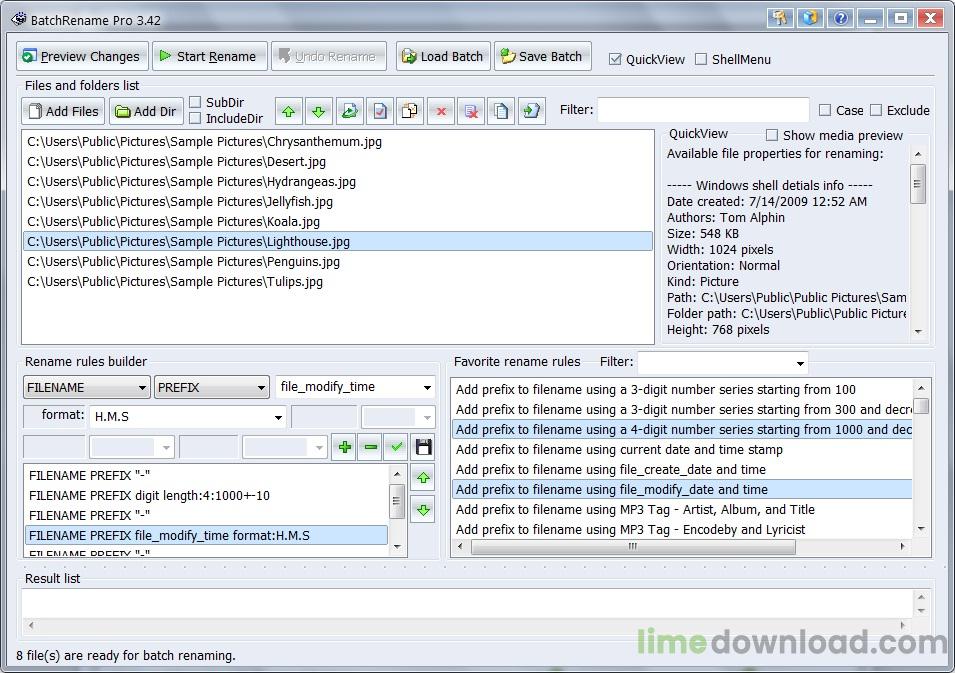955x673 pixels.
Task: Check Show media preview option
Action: tap(772, 135)
